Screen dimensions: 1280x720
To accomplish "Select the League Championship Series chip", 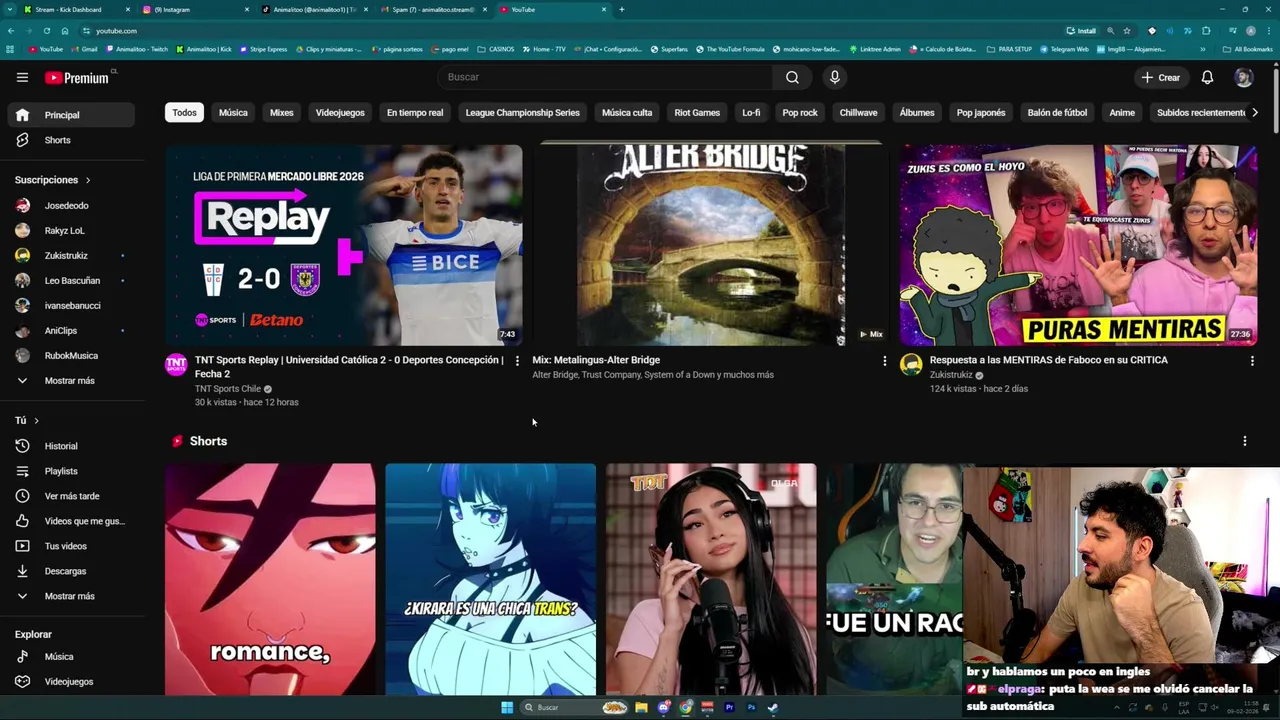I will pos(523,113).
